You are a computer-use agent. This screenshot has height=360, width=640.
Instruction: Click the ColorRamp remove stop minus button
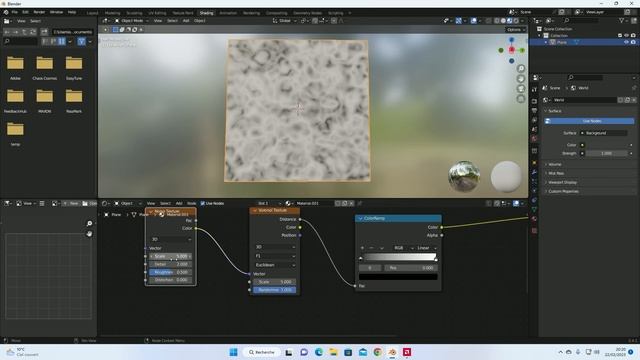click(371, 248)
